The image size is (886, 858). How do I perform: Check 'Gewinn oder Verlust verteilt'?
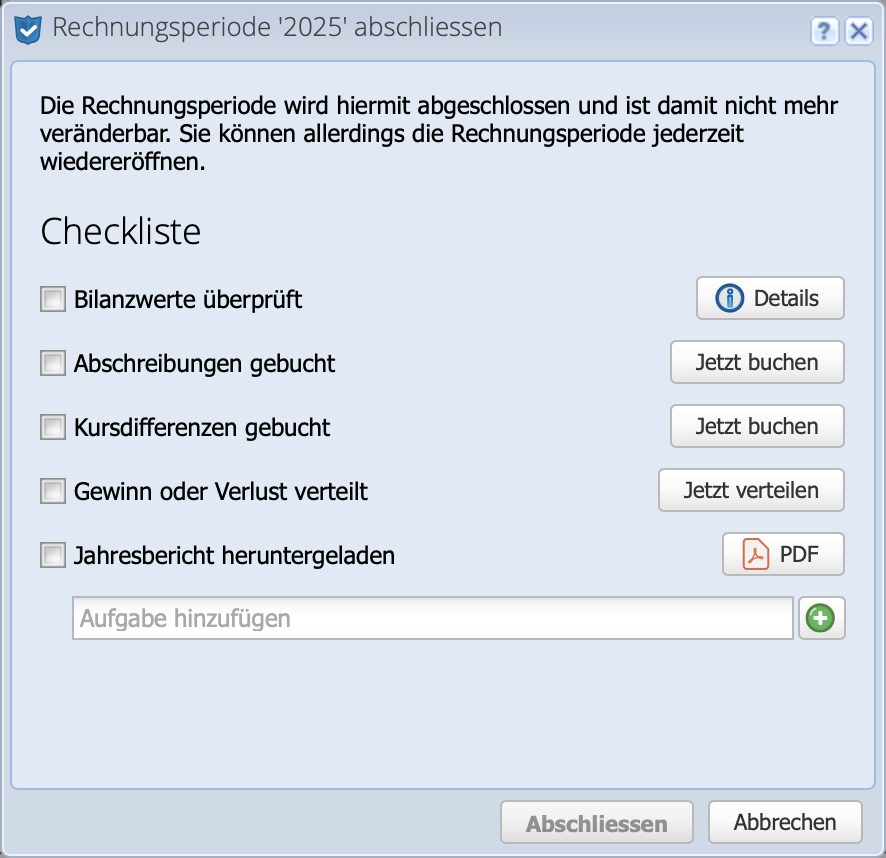(x=52, y=491)
